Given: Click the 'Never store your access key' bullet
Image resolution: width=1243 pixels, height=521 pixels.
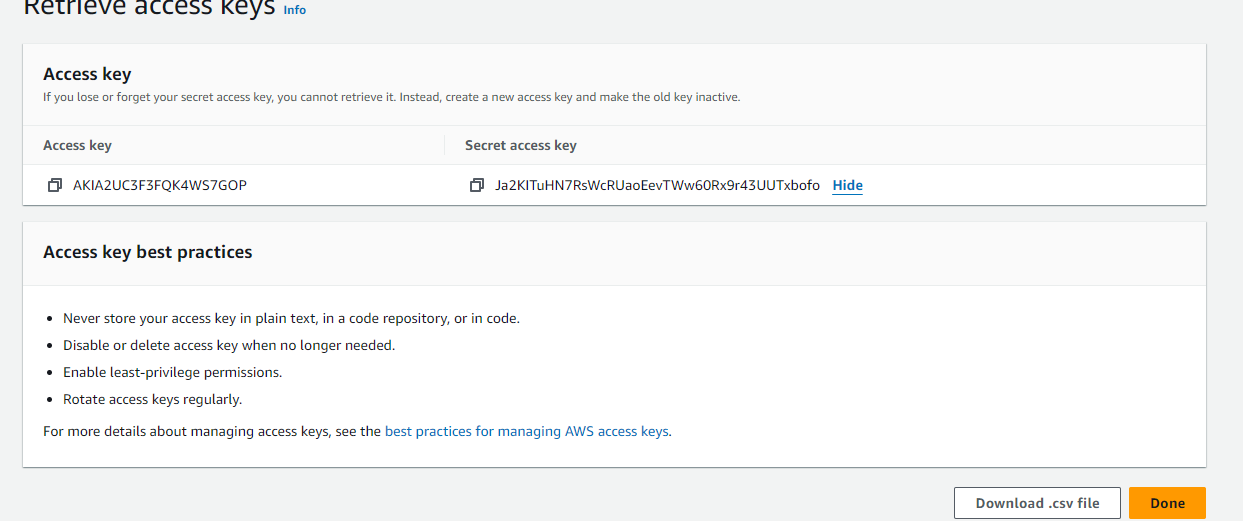Looking at the screenshot, I should (291, 318).
